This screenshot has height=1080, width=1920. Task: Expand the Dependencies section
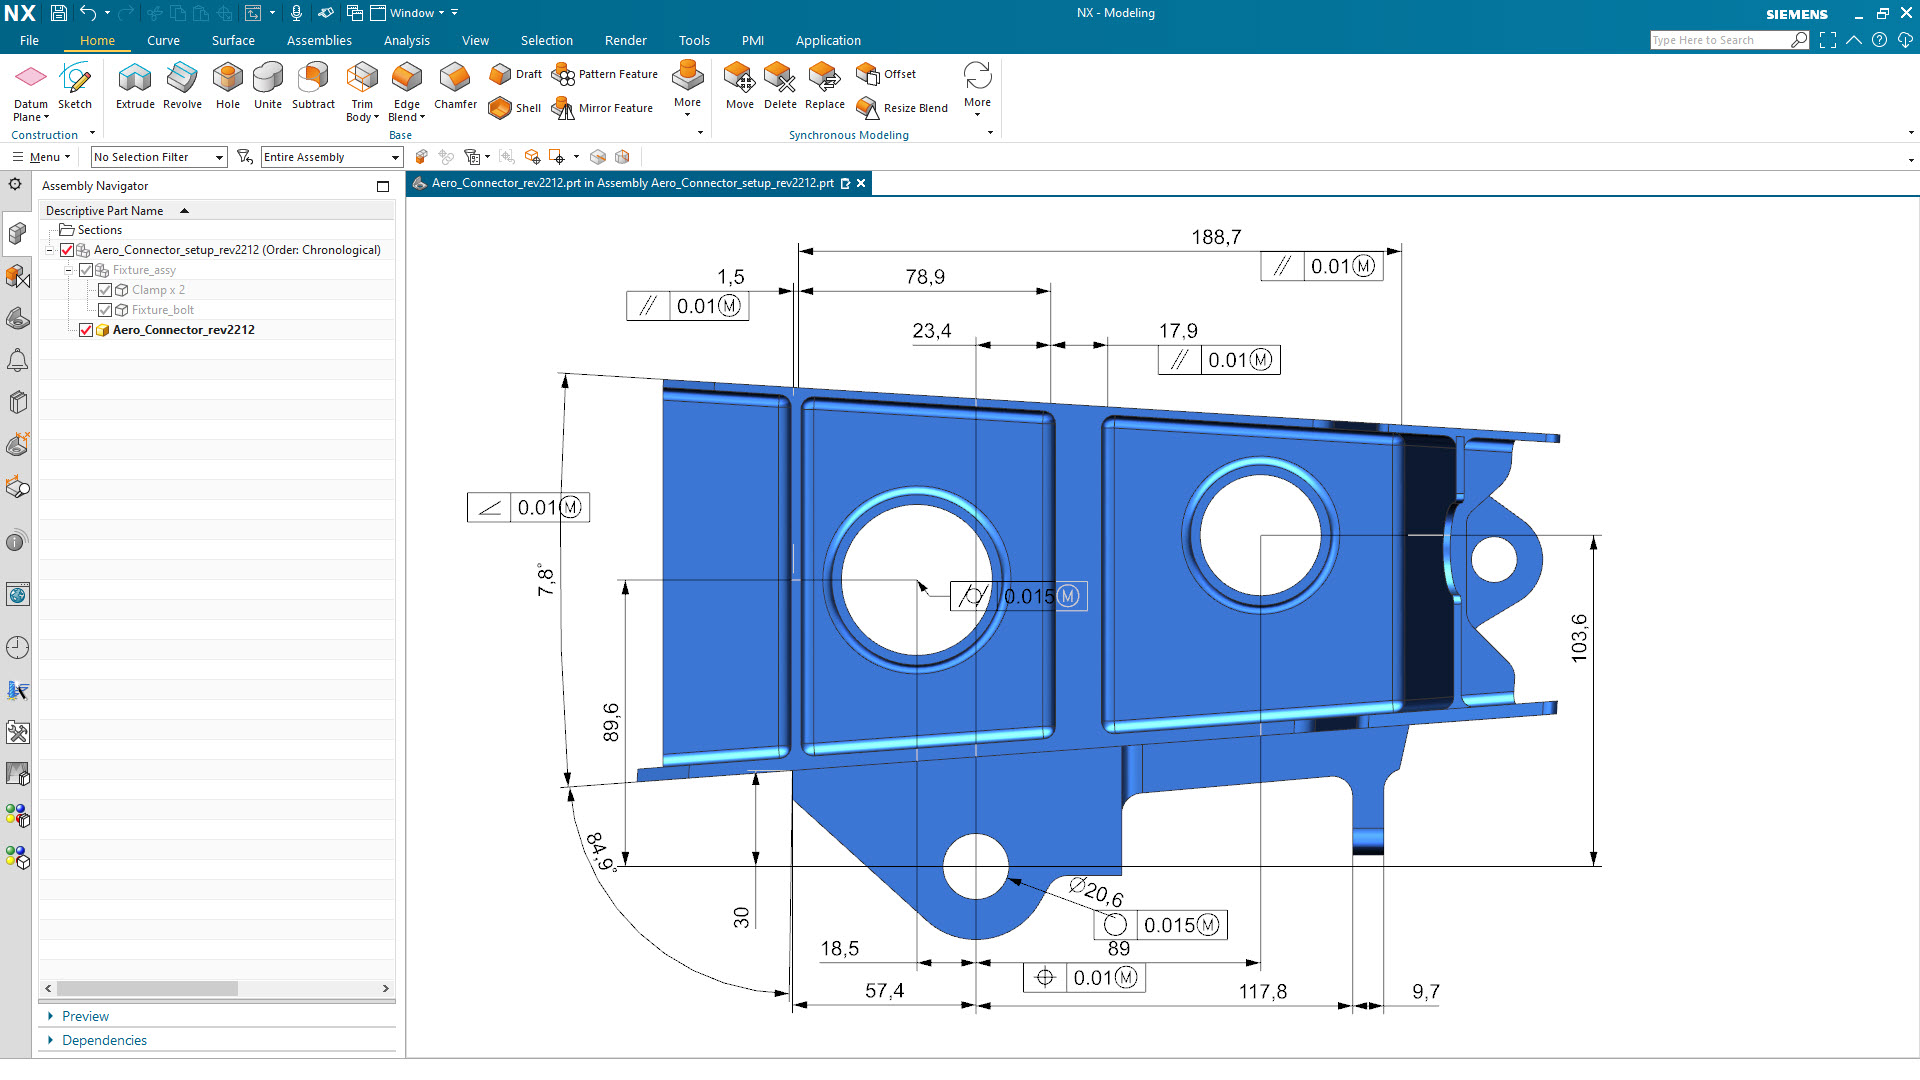point(105,1040)
